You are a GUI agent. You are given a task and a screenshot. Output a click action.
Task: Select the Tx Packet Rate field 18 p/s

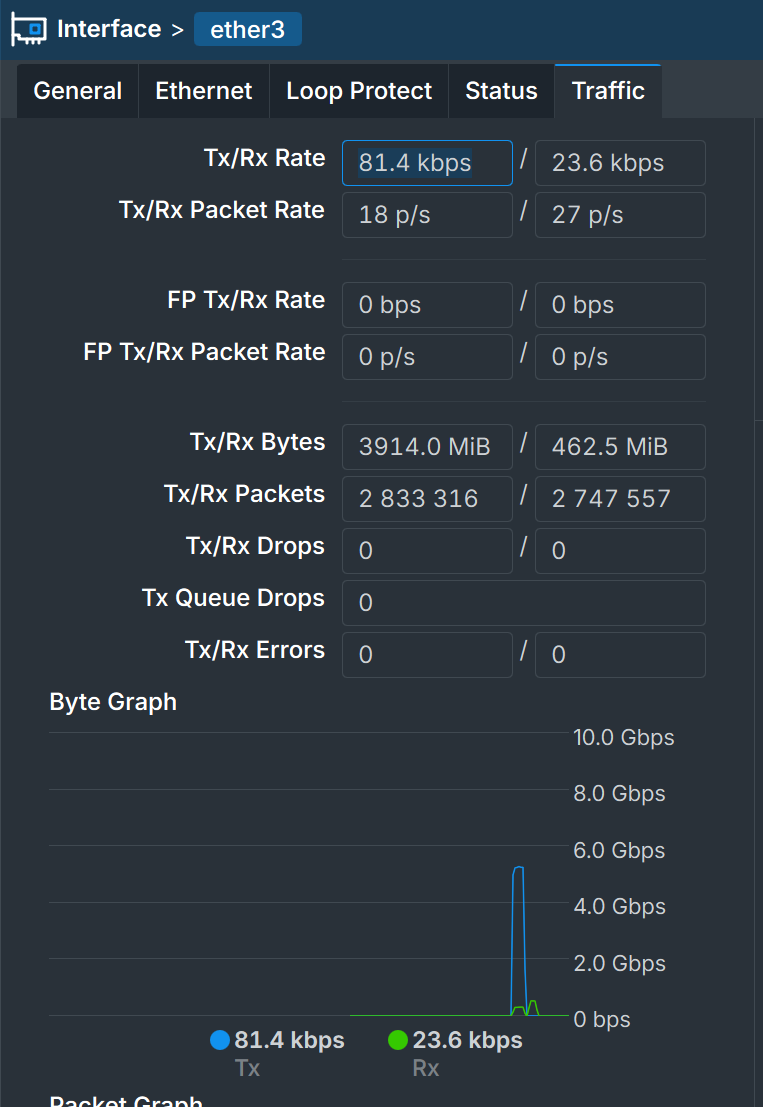(x=427, y=215)
